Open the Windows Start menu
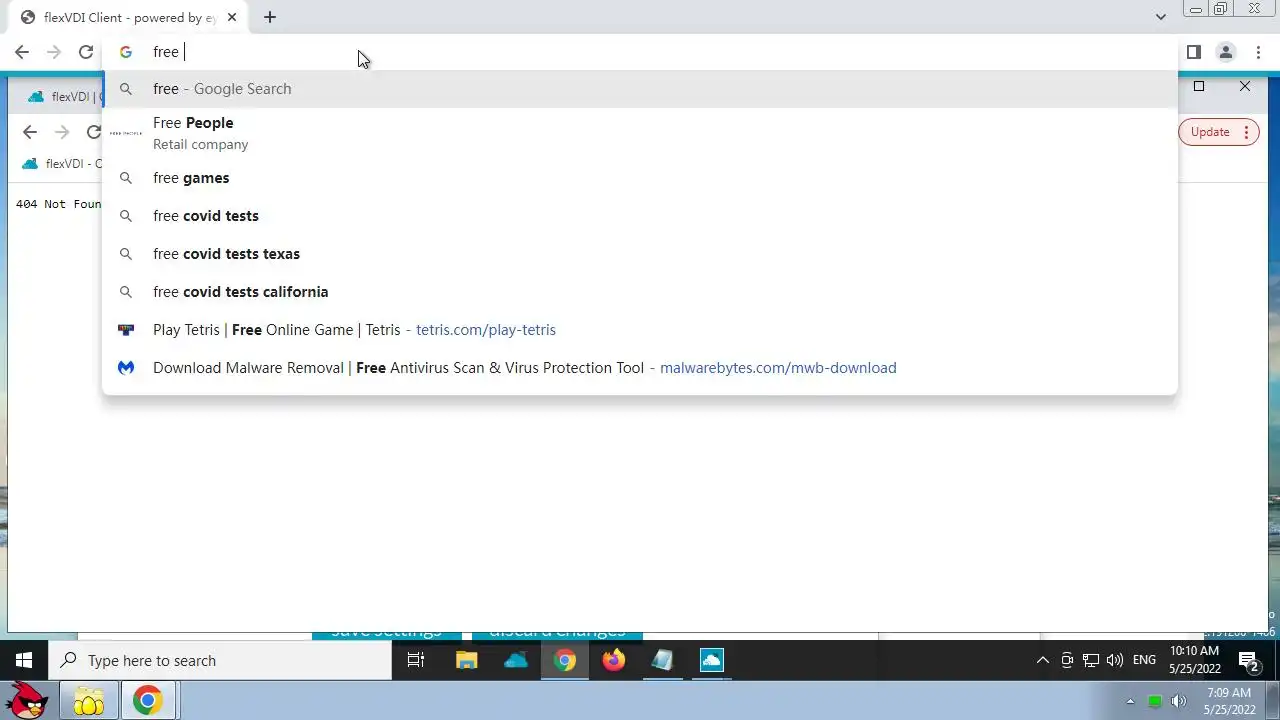Viewport: 1280px width, 720px height. 24,660
